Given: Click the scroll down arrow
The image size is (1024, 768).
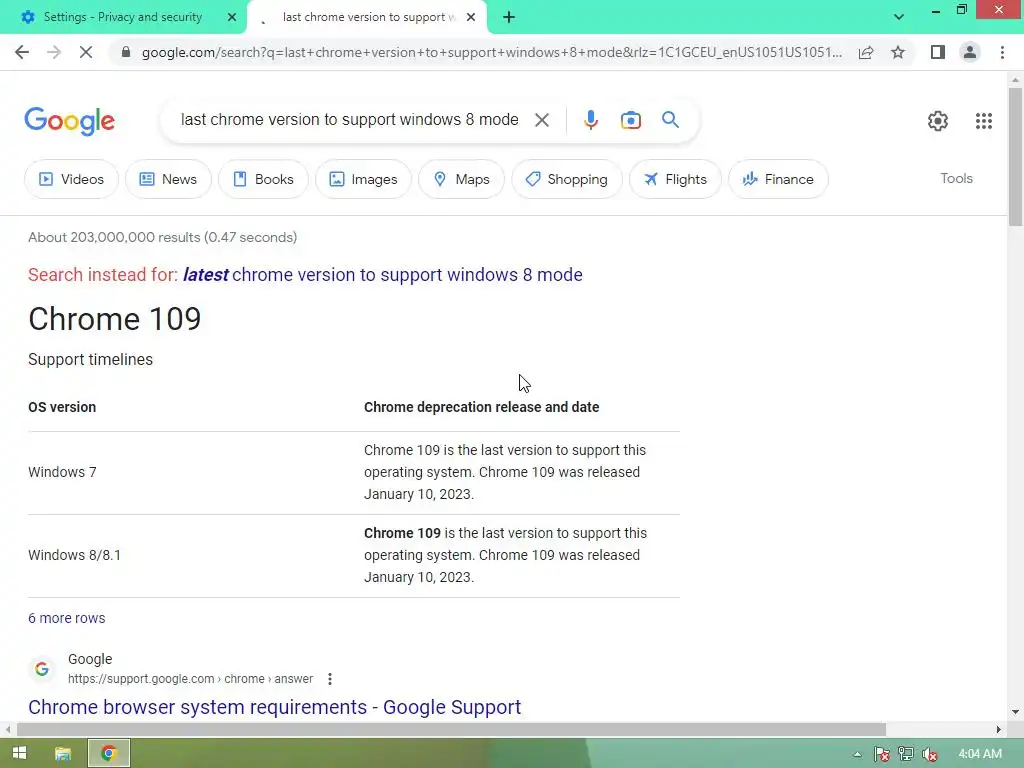Looking at the screenshot, I should point(1015,712).
